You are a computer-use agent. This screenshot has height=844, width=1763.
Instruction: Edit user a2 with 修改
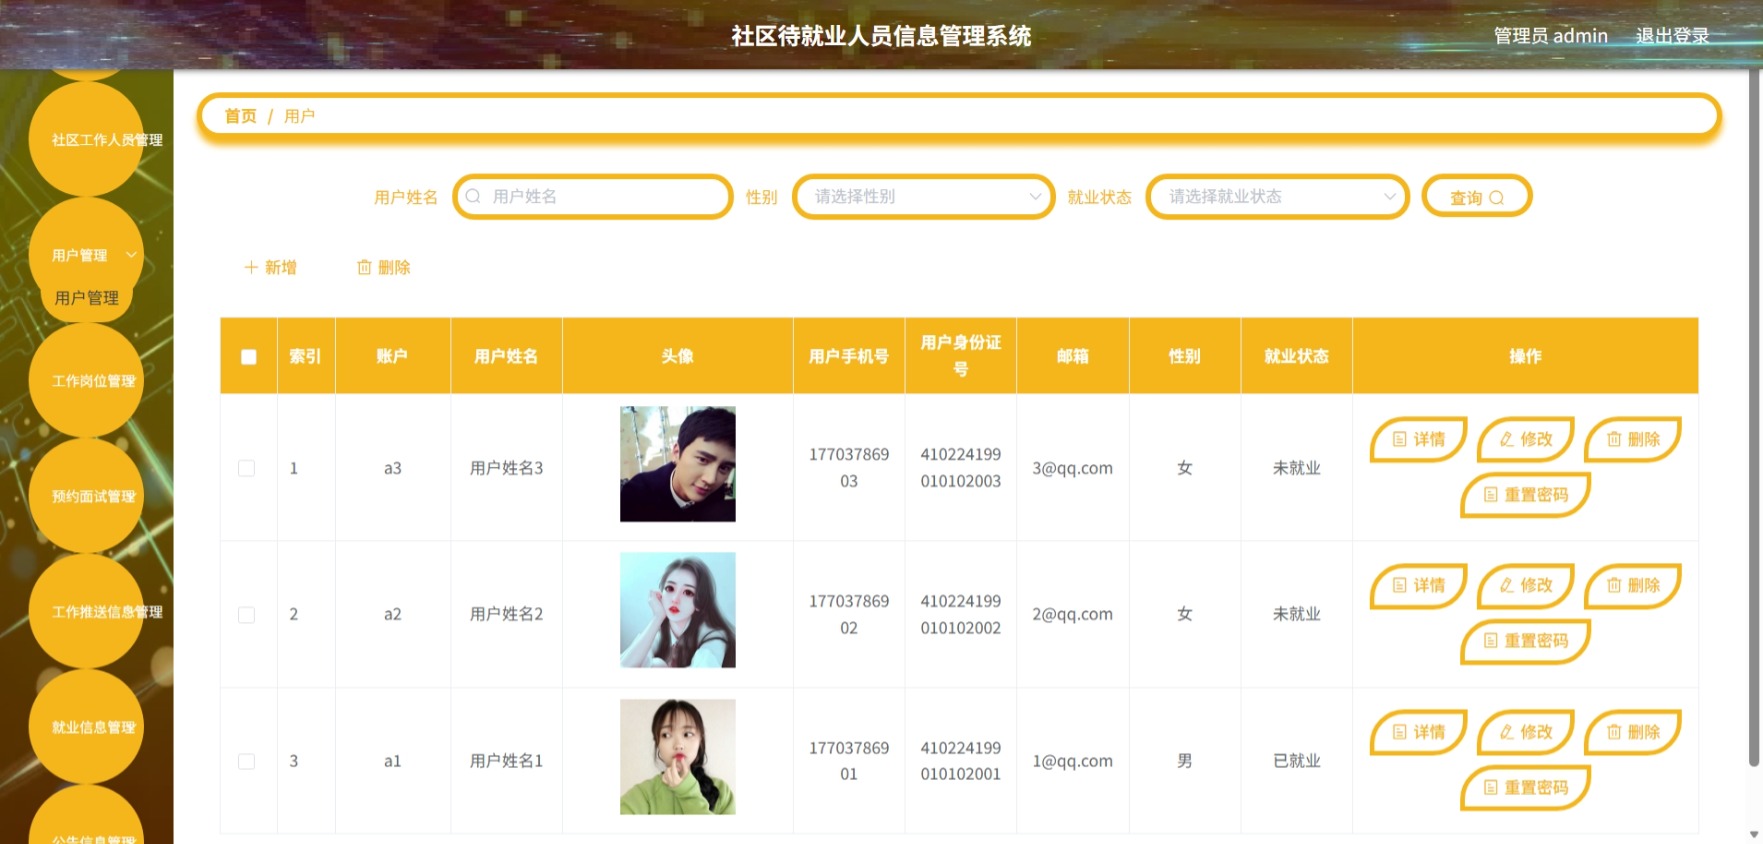click(x=1526, y=585)
